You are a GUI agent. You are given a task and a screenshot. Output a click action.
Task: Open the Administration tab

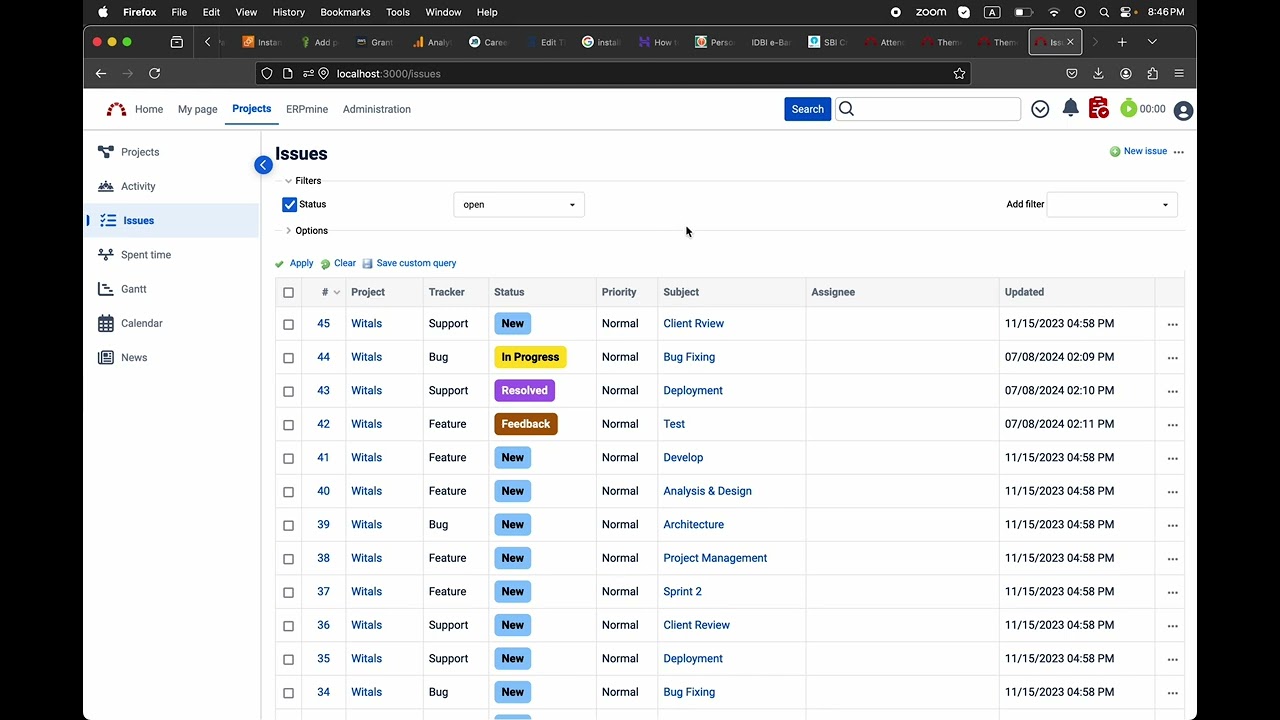tap(377, 109)
